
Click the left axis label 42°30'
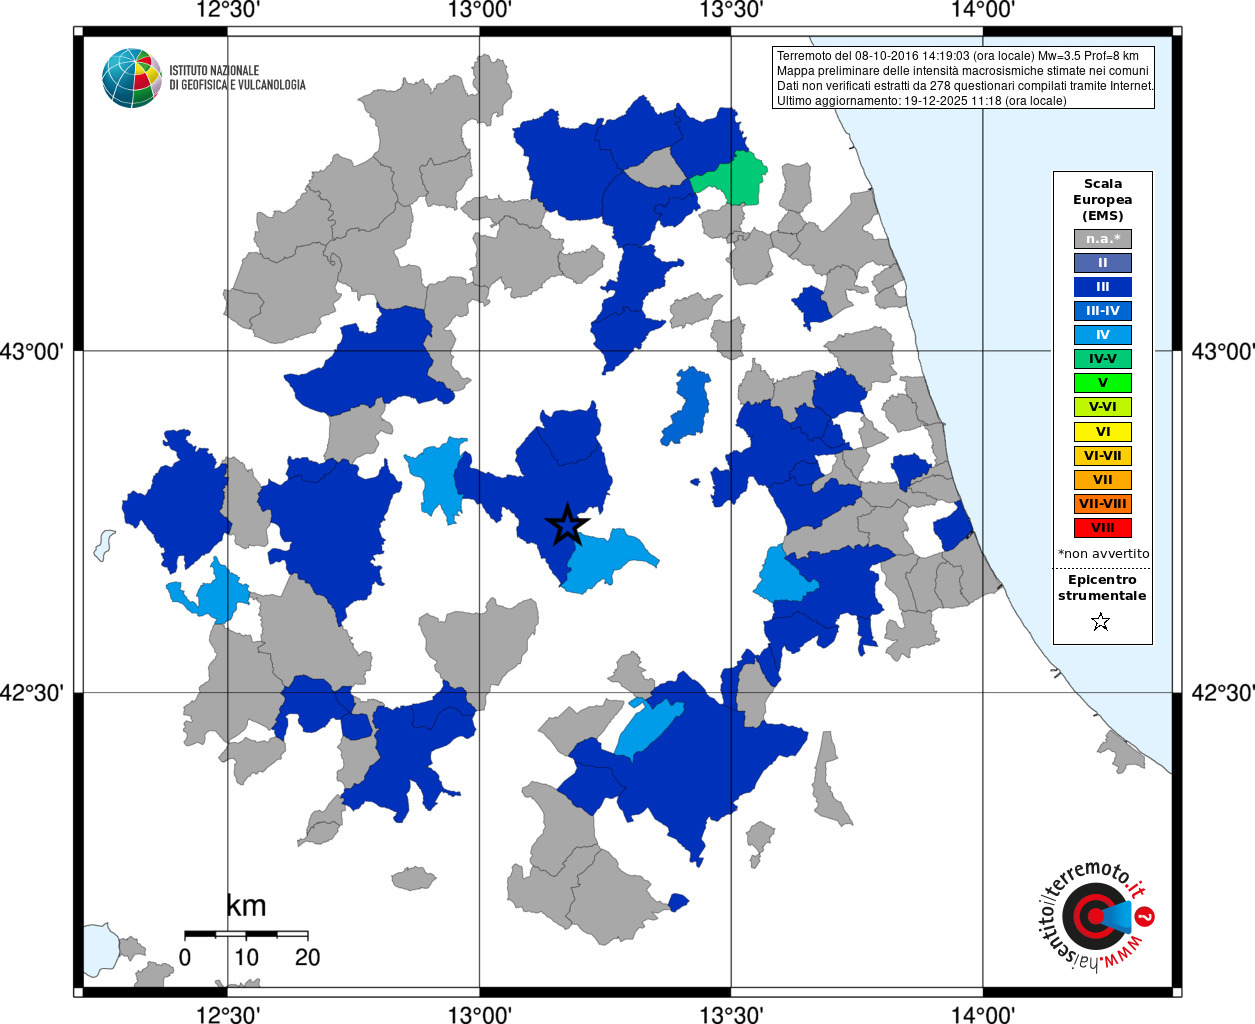pos(32,692)
